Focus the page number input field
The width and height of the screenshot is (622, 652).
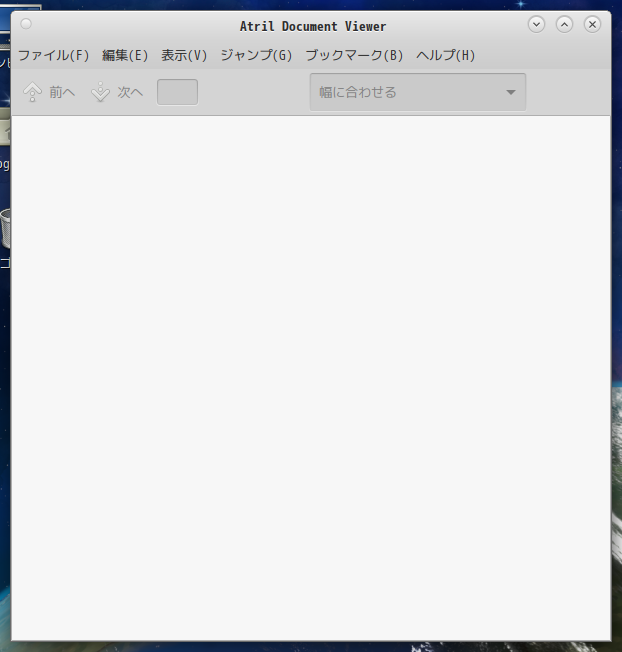[x=178, y=92]
